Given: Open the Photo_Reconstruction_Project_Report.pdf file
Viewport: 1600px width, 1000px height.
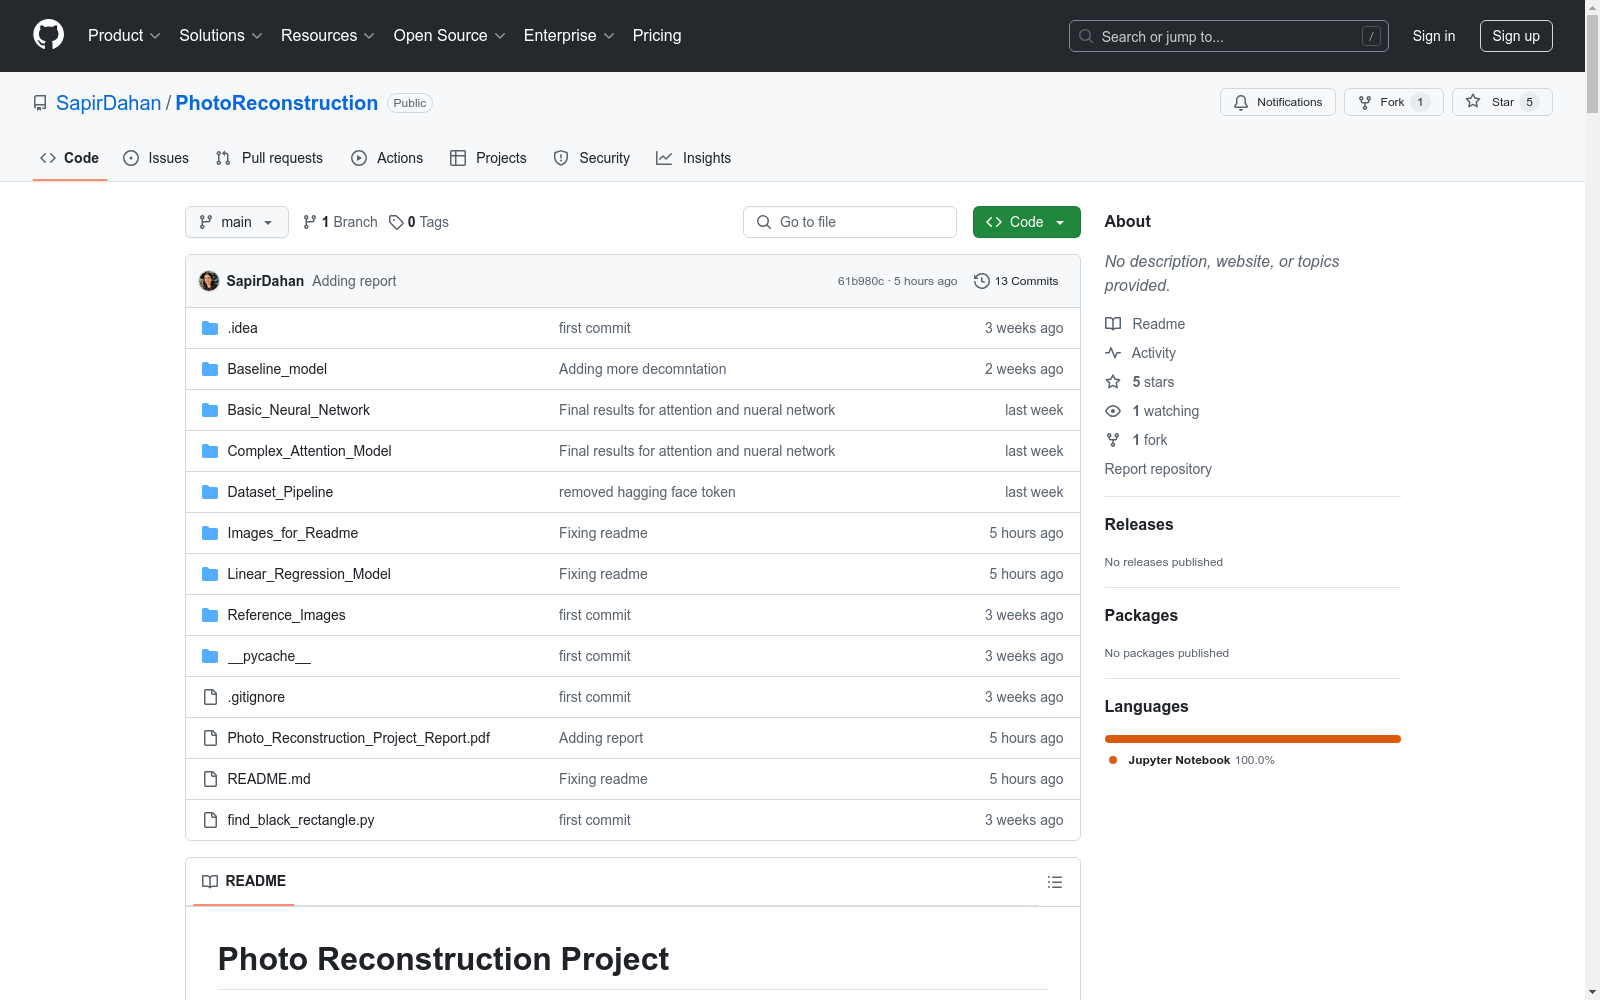Looking at the screenshot, I should coord(358,738).
